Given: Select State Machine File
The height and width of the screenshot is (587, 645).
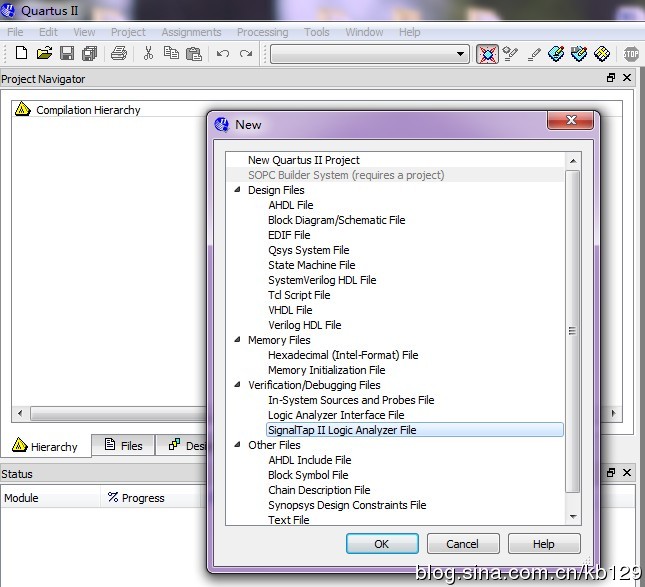Looking at the screenshot, I should (x=311, y=265).
